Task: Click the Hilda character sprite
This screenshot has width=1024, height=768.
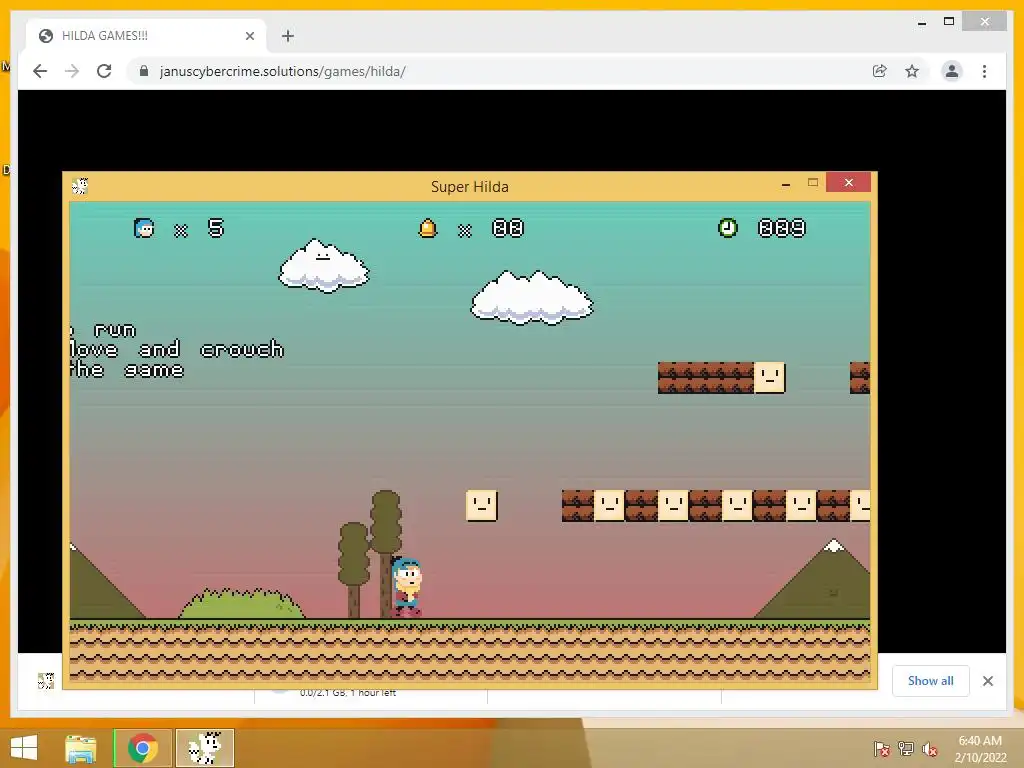Action: 406,586
